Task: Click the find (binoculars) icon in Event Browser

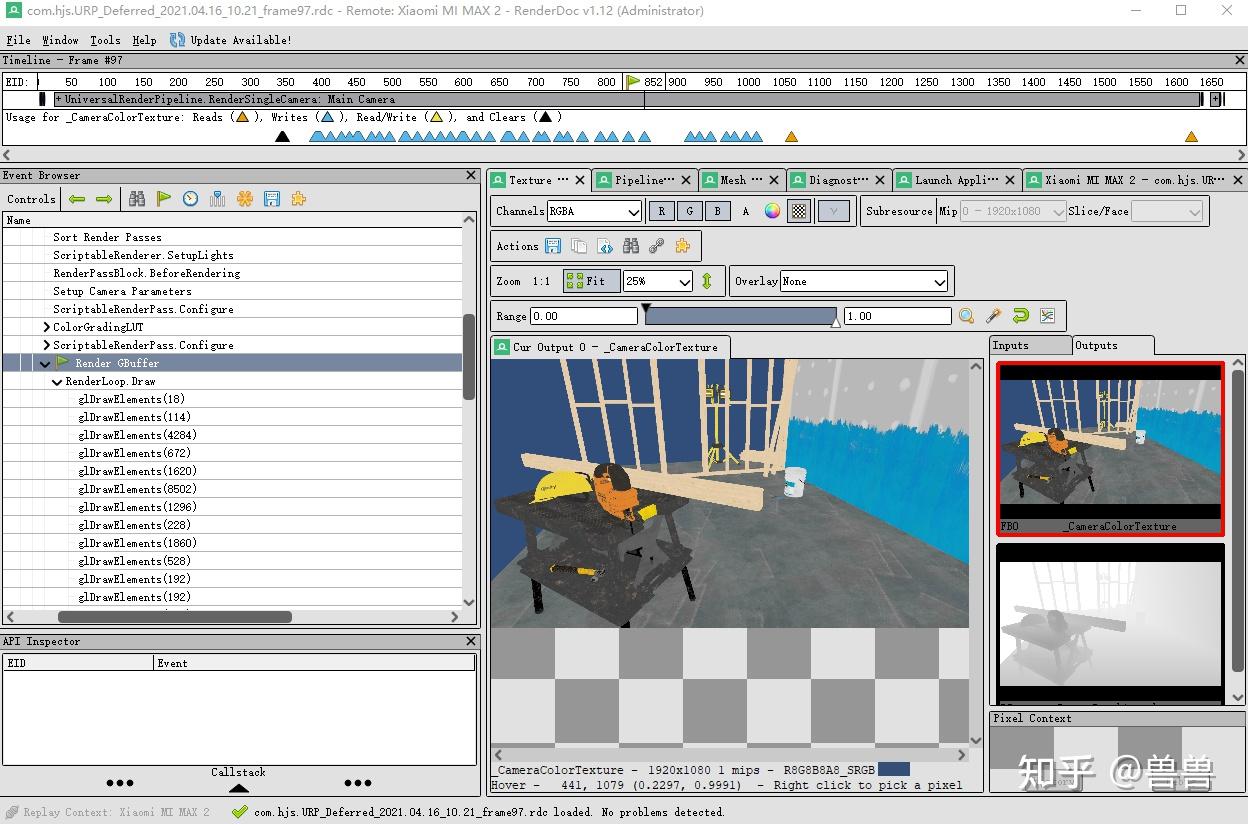Action: pyautogui.click(x=137, y=199)
